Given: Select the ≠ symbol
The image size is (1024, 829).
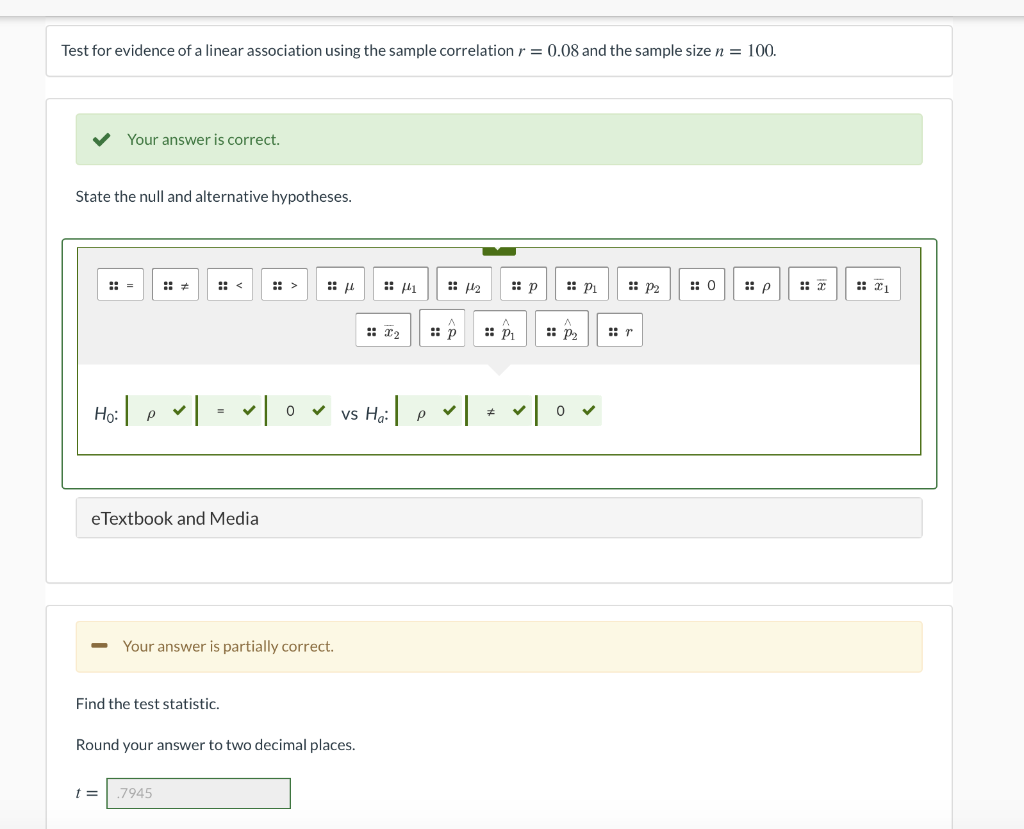Looking at the screenshot, I should click(x=175, y=284).
